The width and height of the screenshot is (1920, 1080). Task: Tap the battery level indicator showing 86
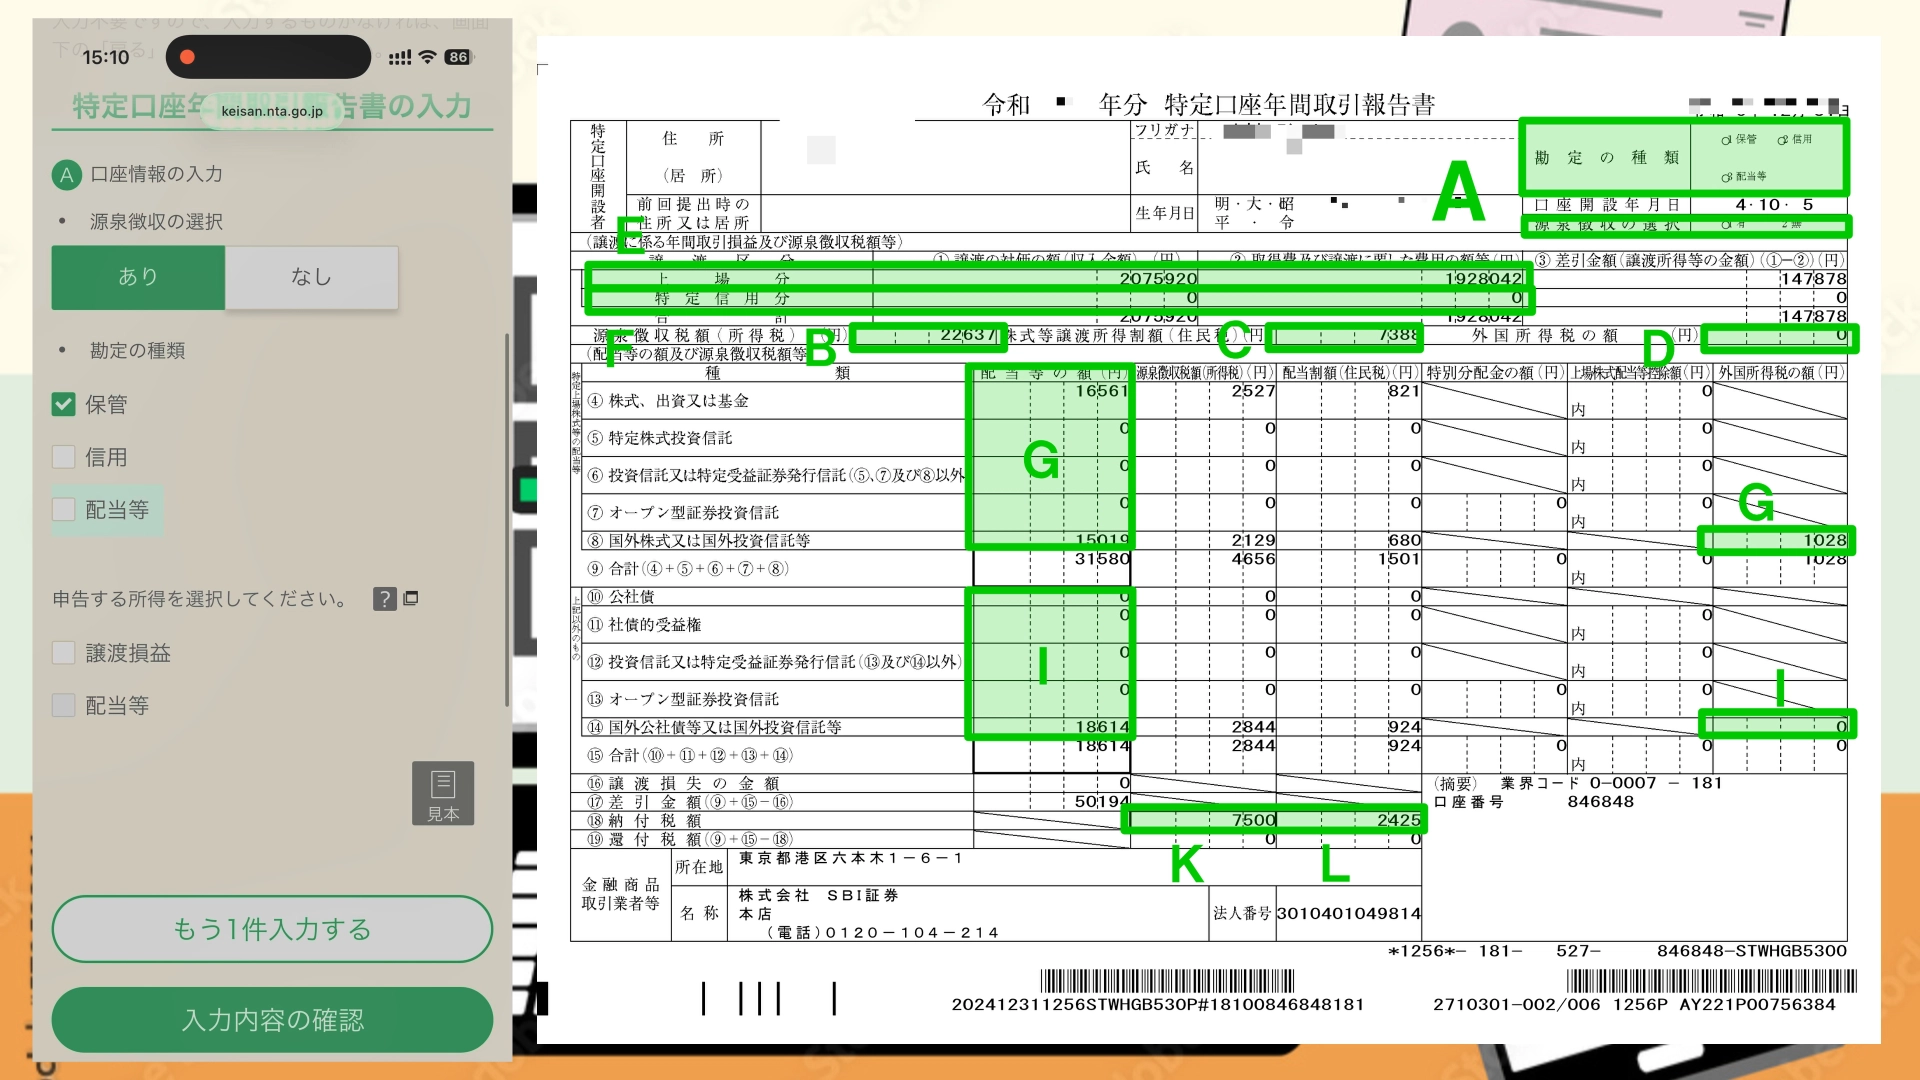tap(458, 57)
